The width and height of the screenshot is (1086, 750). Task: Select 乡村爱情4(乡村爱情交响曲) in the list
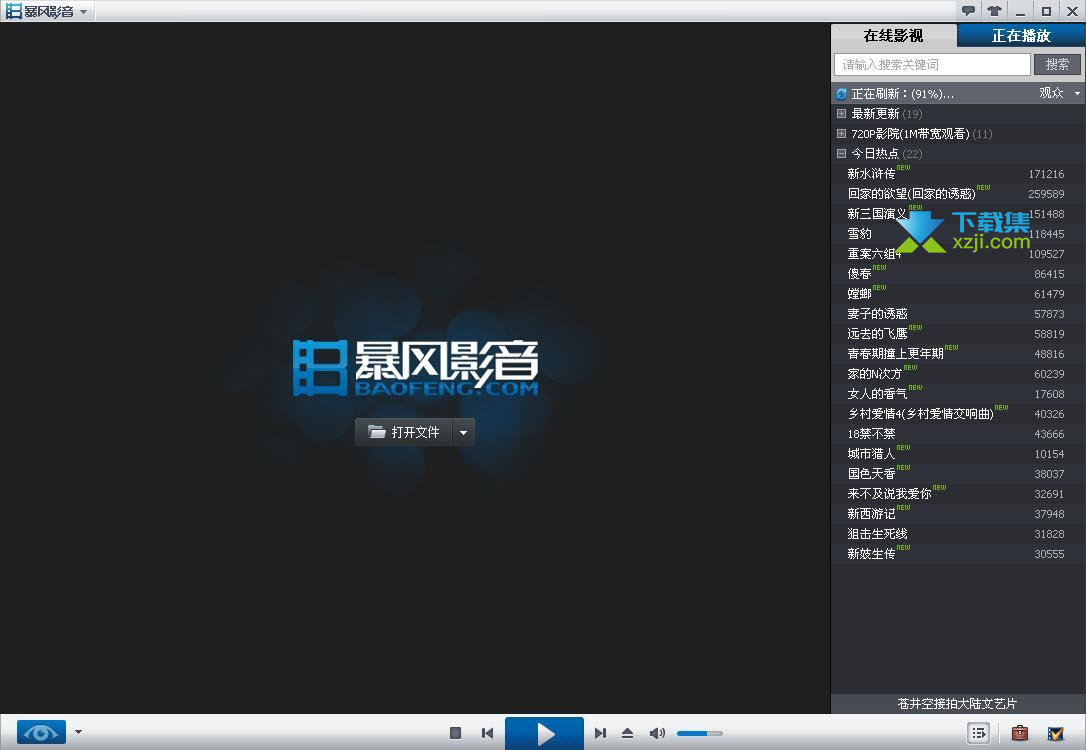pyautogui.click(x=920, y=414)
